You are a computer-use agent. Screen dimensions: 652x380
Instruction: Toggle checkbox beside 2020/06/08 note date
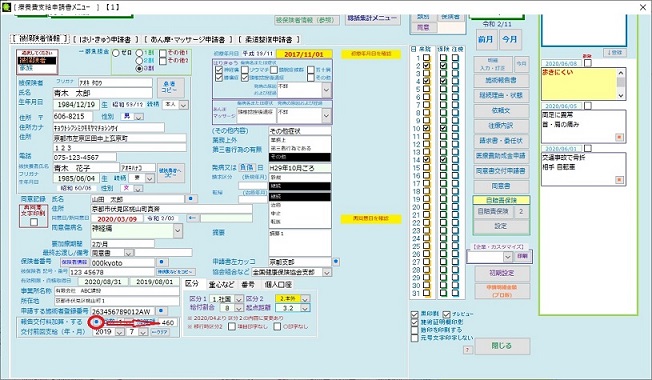pyautogui.click(x=588, y=63)
